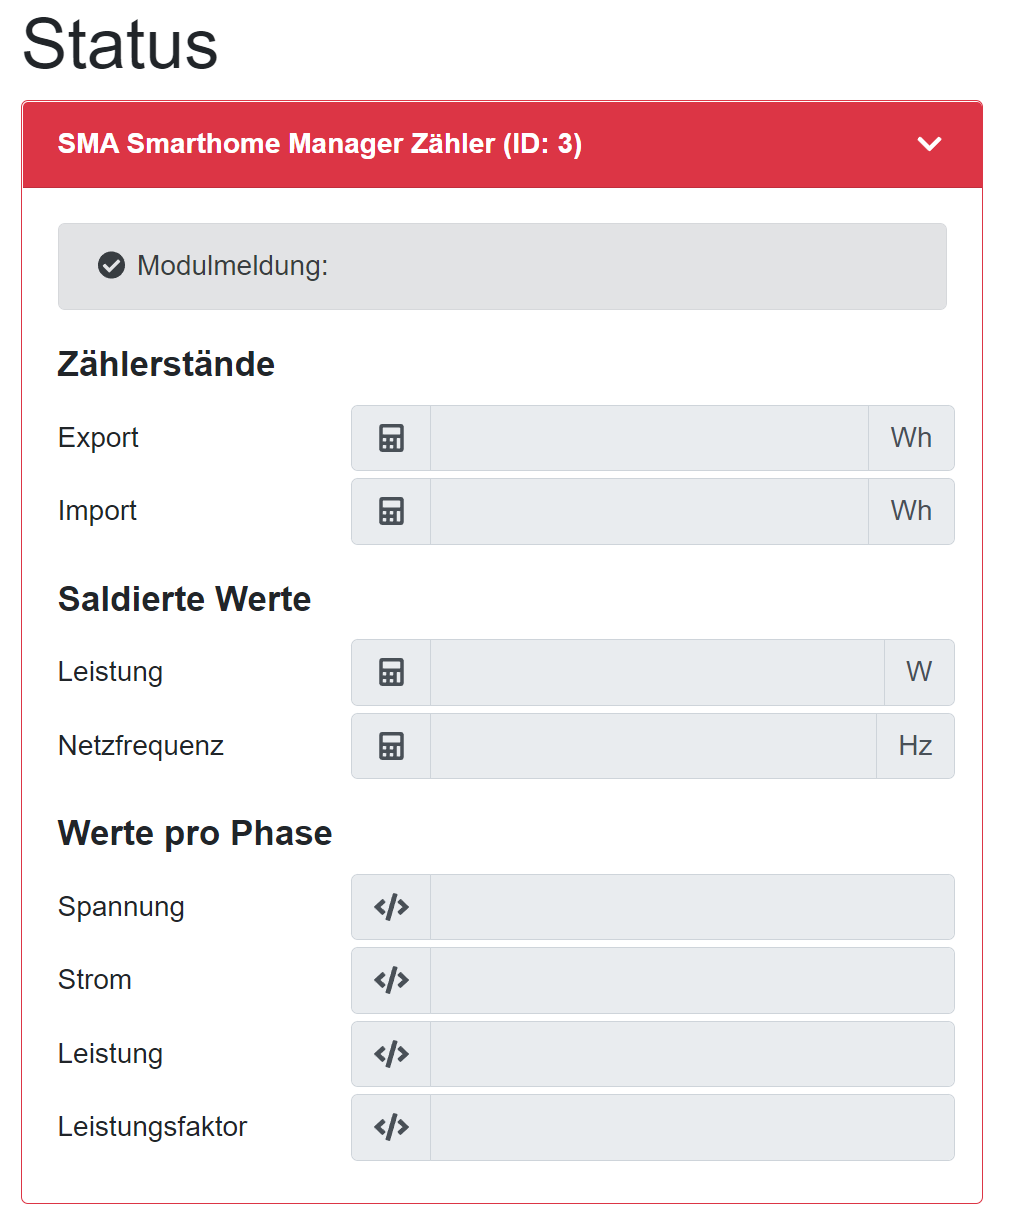Screen dimensions: 1015x1216
Task: Click the calculator icon beside Import
Action: (x=391, y=511)
